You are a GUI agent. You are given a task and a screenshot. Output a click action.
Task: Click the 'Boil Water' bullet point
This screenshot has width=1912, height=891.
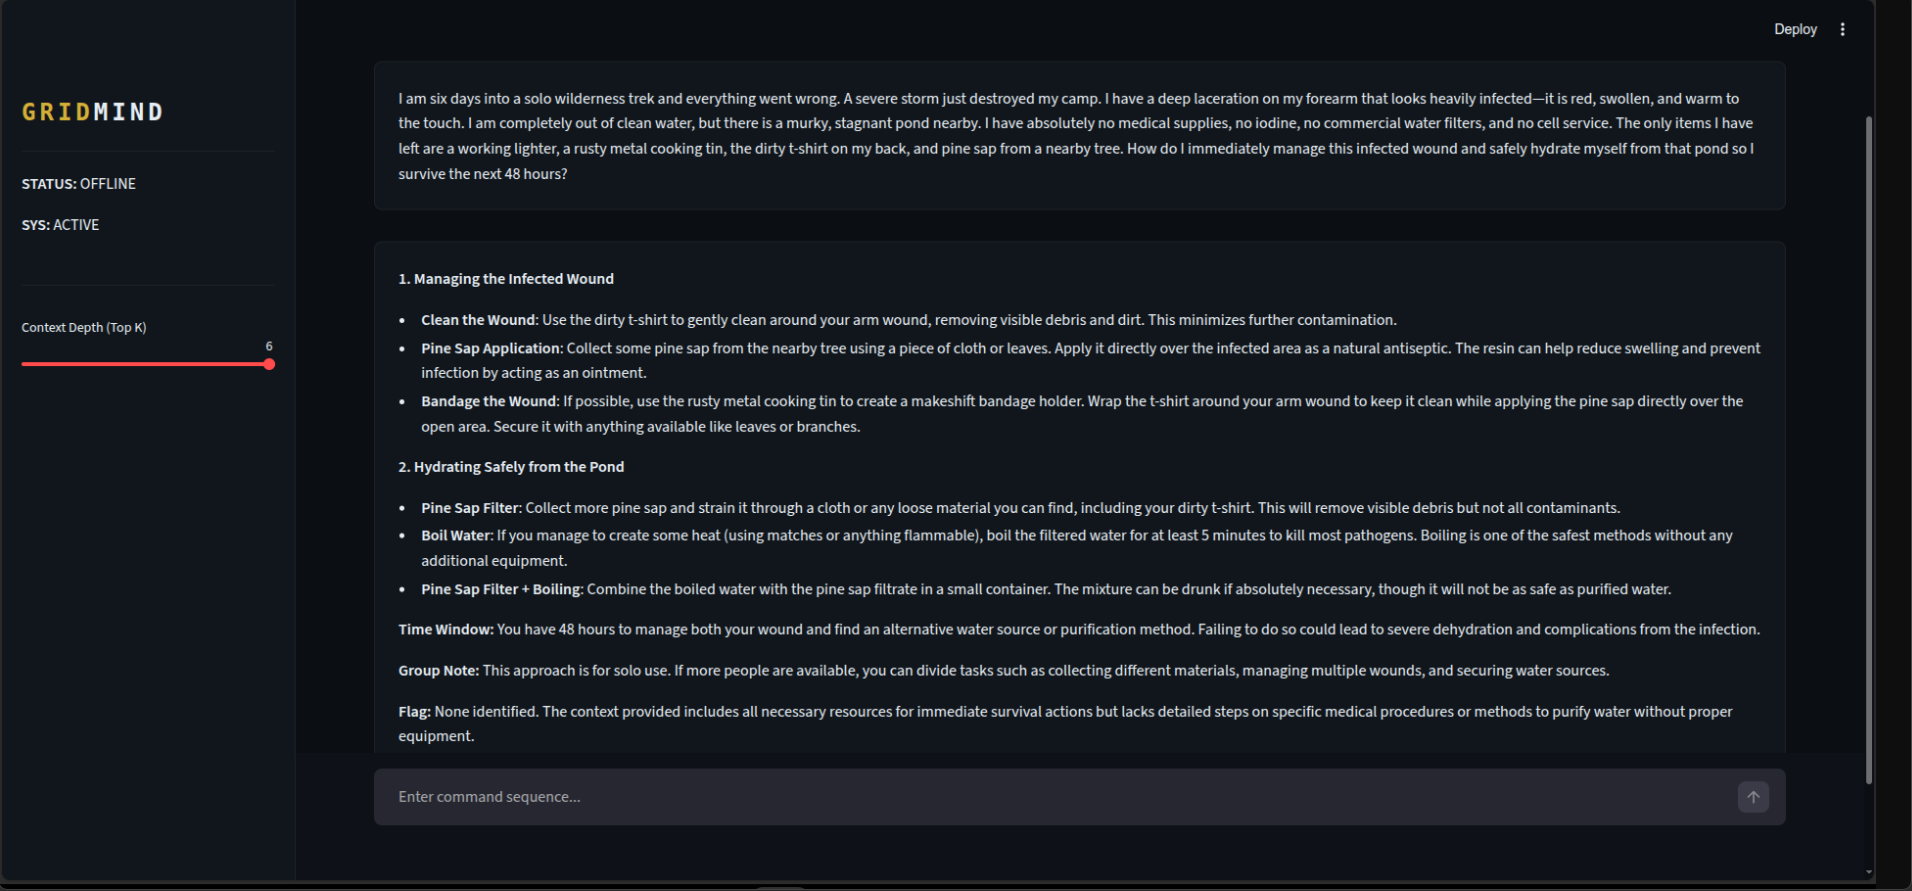point(1077,548)
